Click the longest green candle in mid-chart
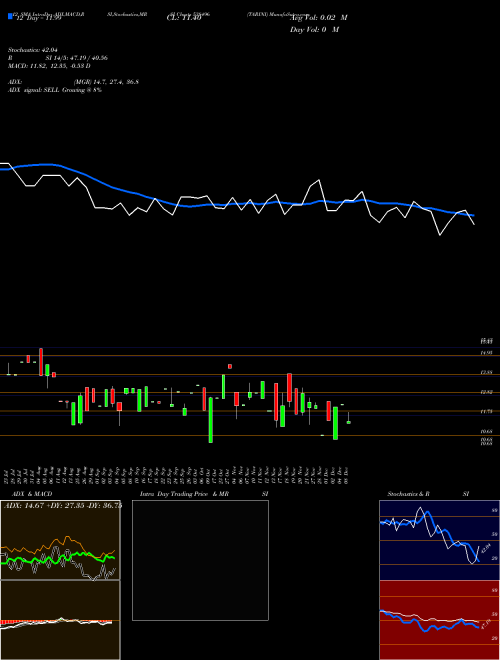This screenshot has height=660, width=500. point(211,420)
